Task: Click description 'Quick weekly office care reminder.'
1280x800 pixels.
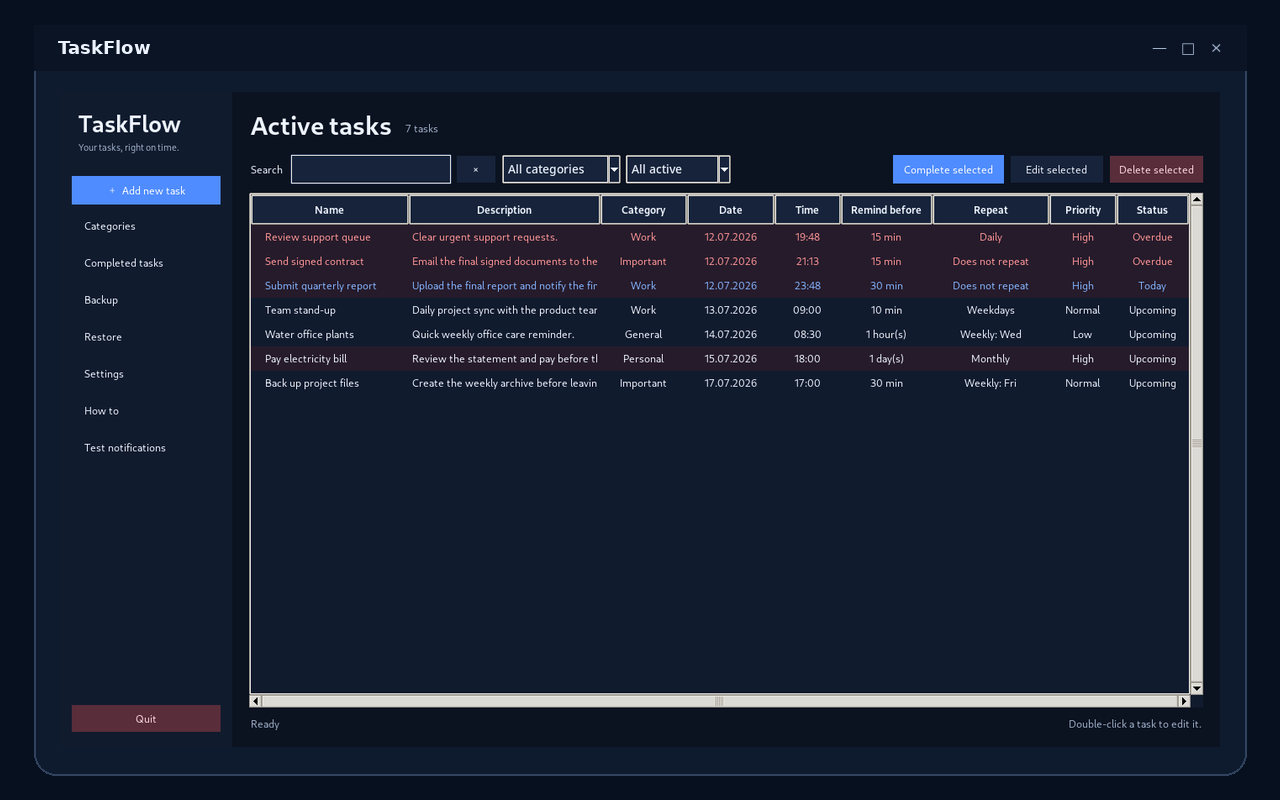Action: point(493,334)
